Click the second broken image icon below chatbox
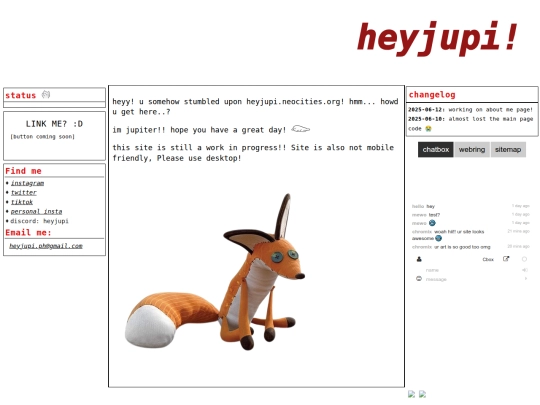The height and width of the screenshot is (405, 540). pyautogui.click(x=423, y=394)
